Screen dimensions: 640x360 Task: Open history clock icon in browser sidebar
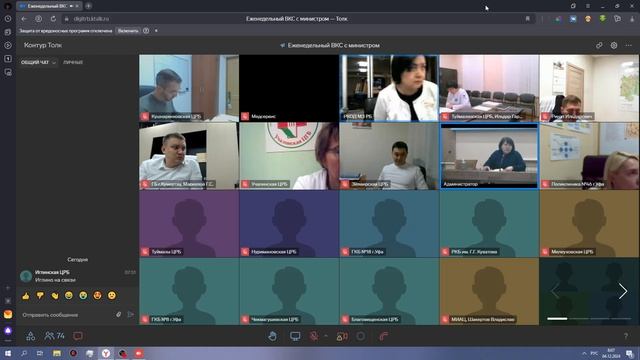(8, 19)
